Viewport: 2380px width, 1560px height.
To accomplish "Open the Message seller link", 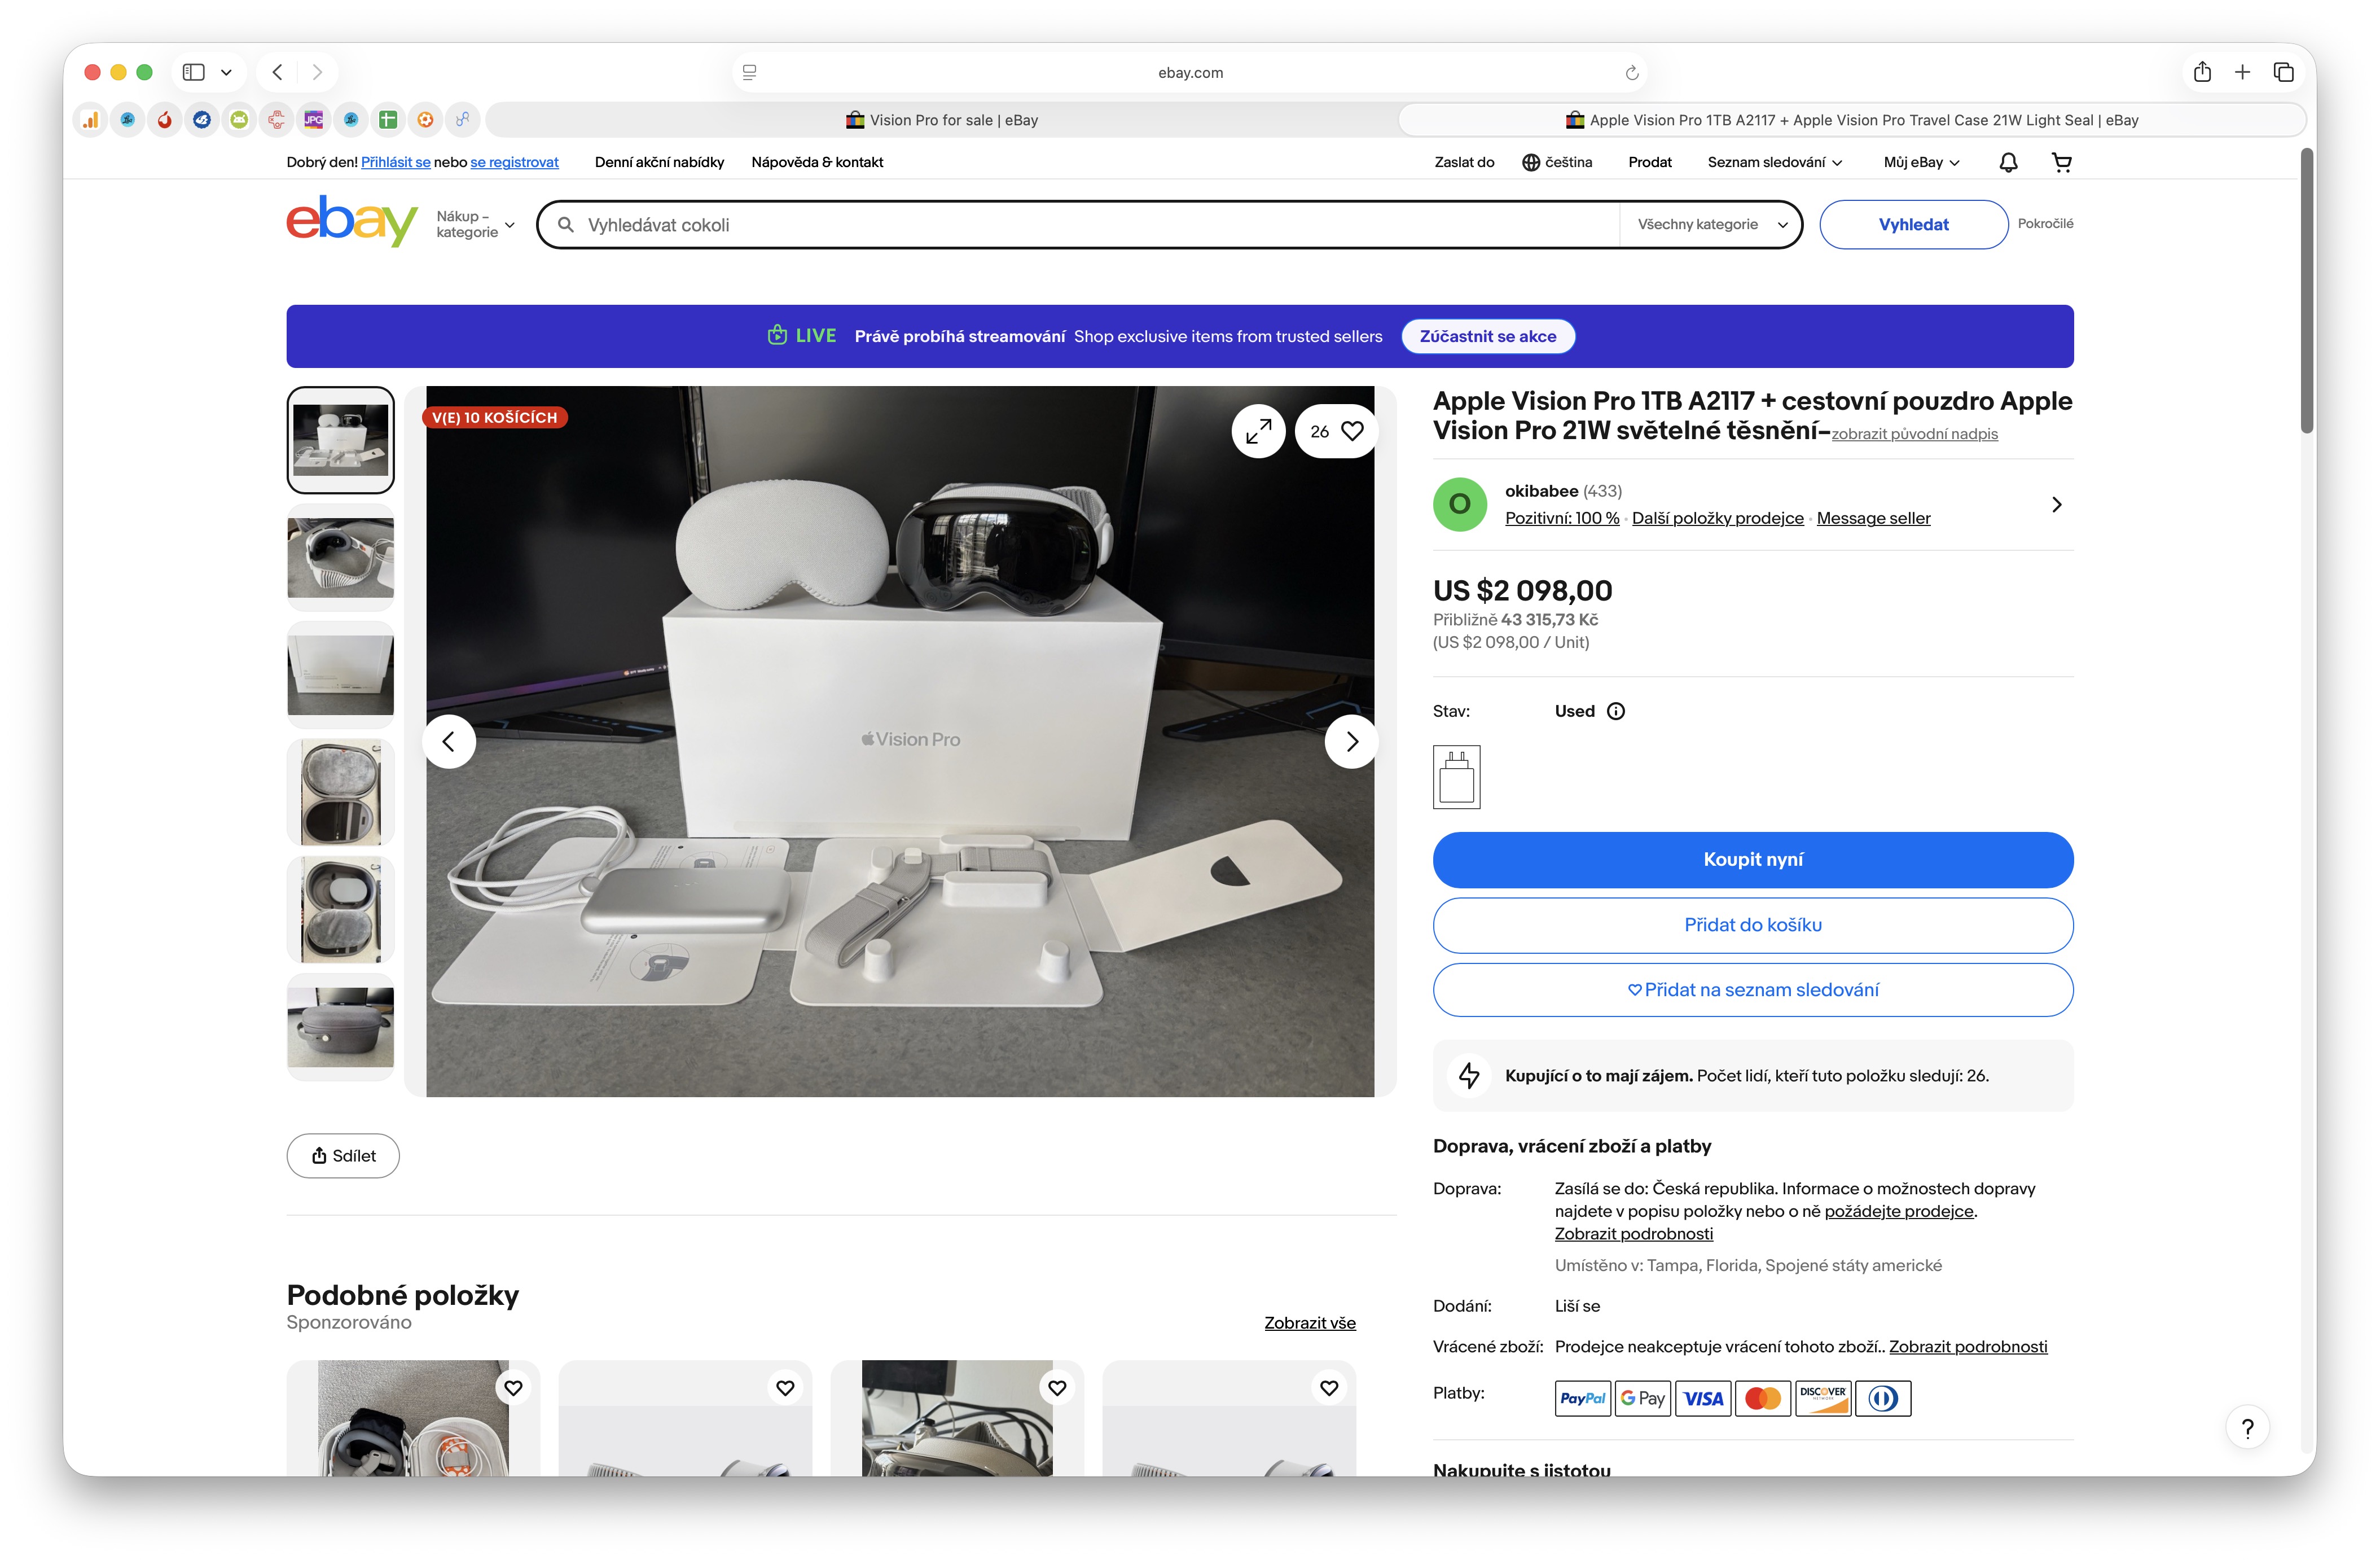I will [1873, 518].
